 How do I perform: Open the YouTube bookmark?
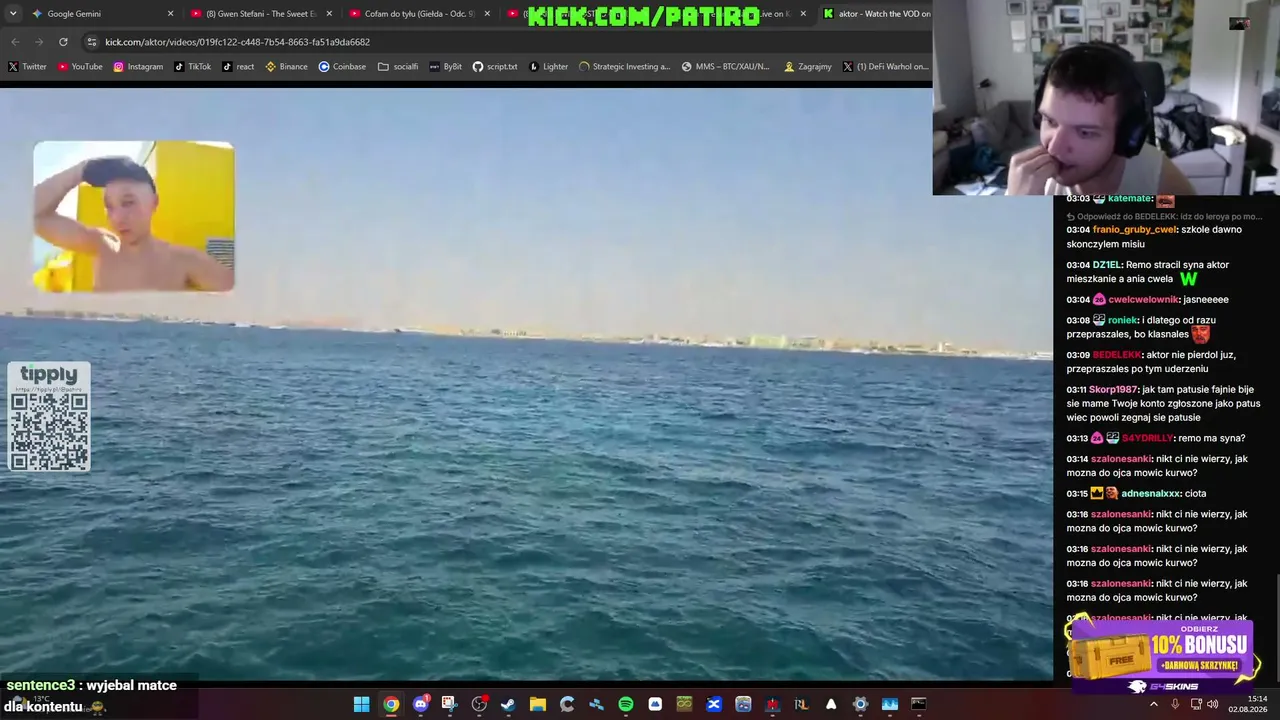click(x=80, y=67)
